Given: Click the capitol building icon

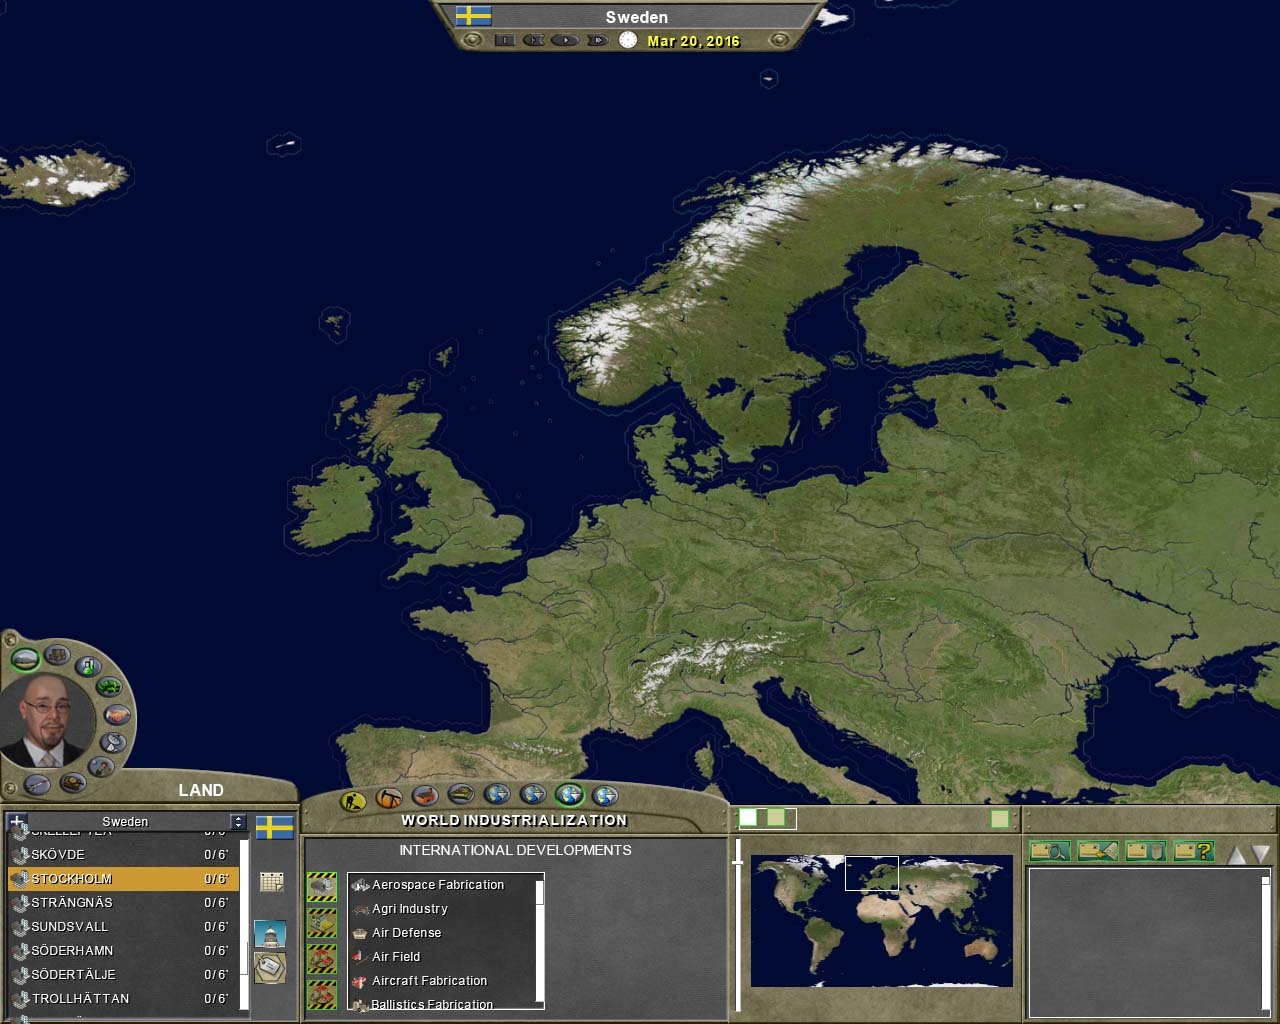Looking at the screenshot, I should pos(270,934).
